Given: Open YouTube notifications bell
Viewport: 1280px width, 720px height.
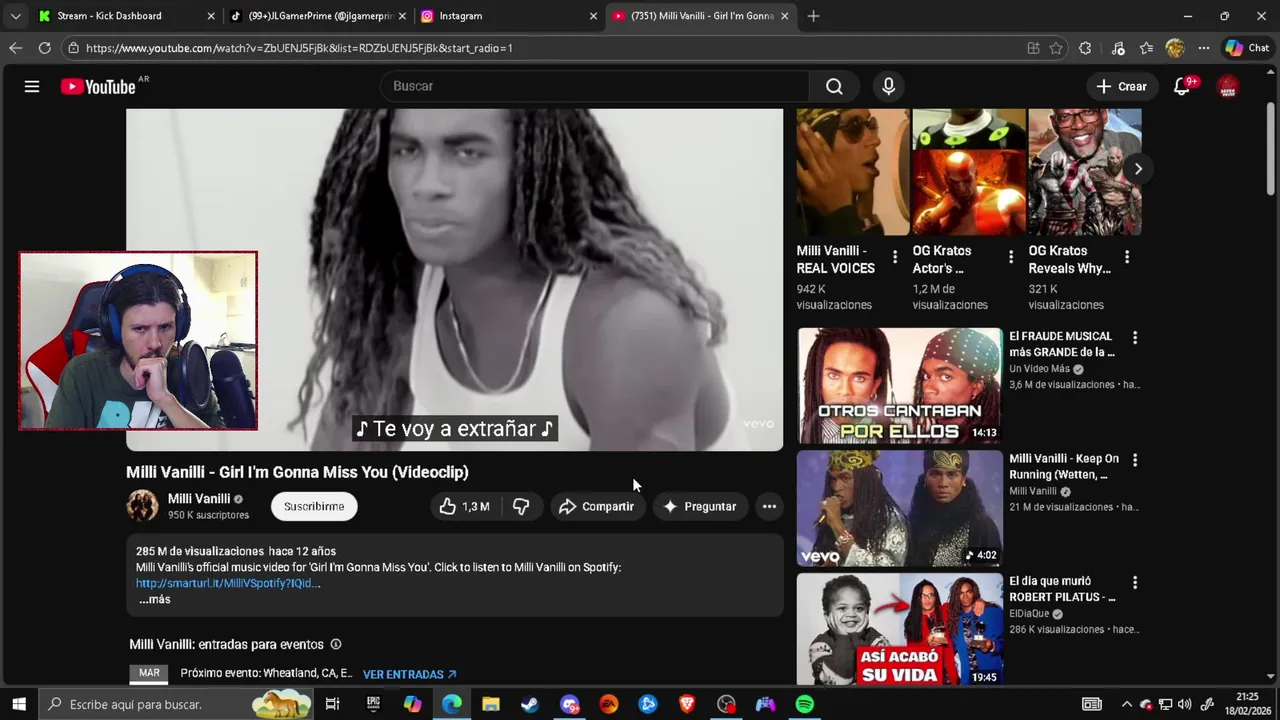Looking at the screenshot, I should coord(1182,87).
